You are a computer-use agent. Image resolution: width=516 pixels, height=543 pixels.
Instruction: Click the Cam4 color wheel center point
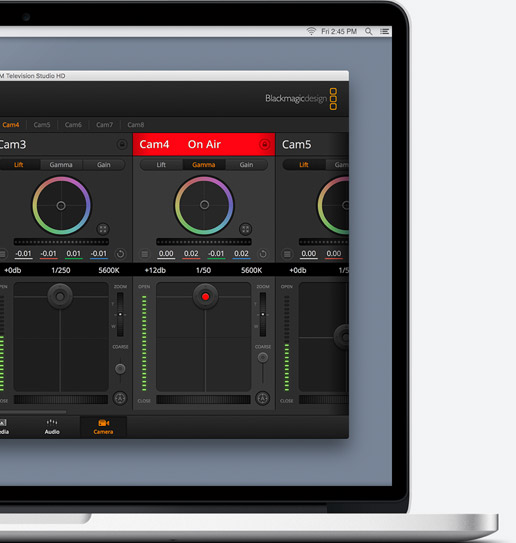coord(204,205)
